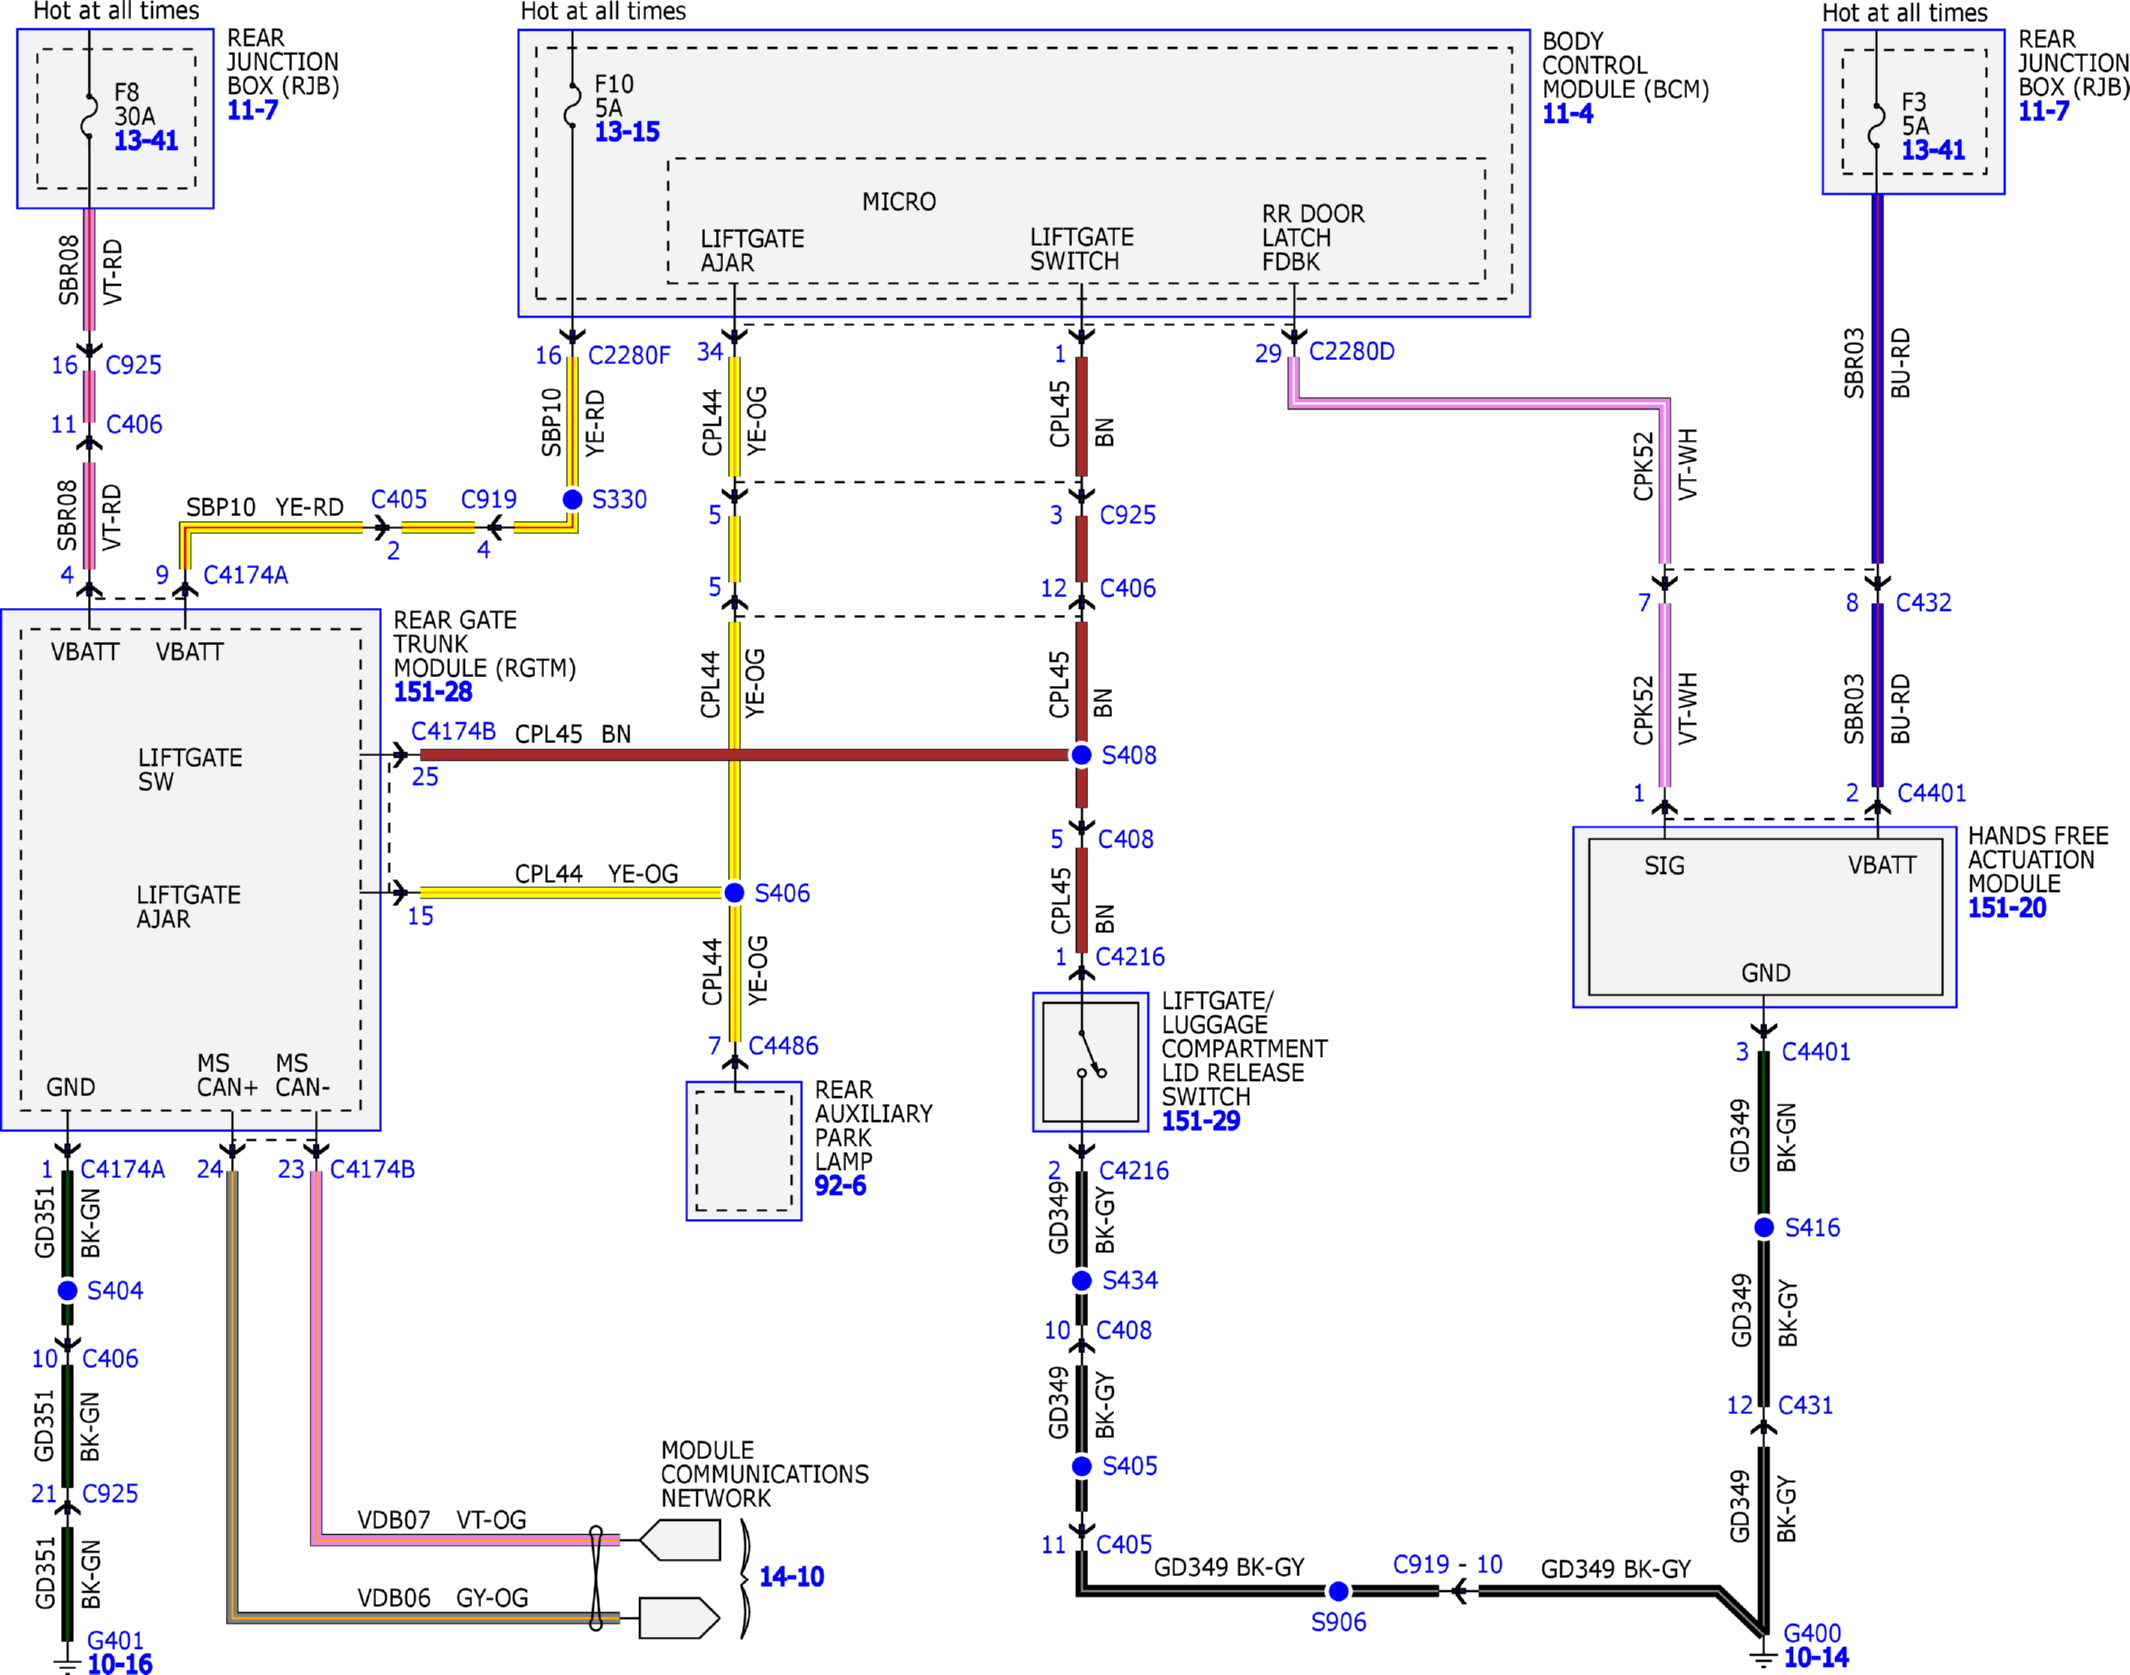Select the 'RR DOOR LATCH FDBK' label
2130x1675 pixels.
pyautogui.click(x=1313, y=238)
